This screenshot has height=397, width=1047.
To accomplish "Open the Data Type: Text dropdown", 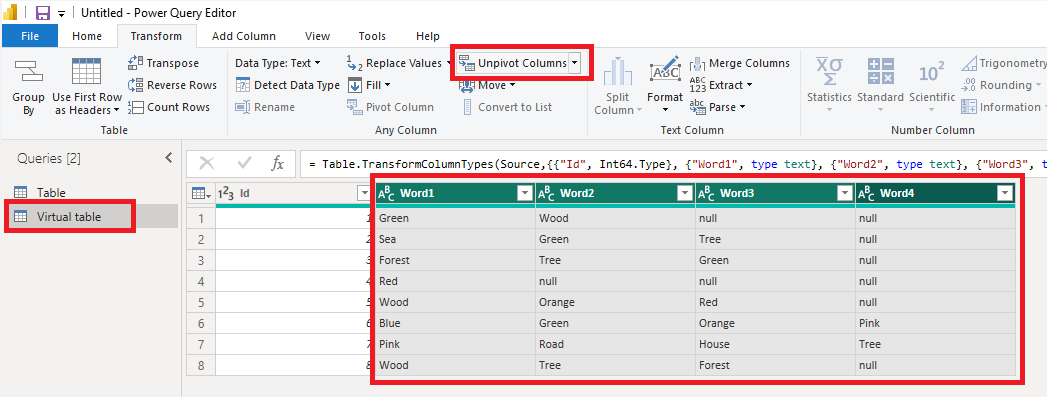I will [x=278, y=63].
